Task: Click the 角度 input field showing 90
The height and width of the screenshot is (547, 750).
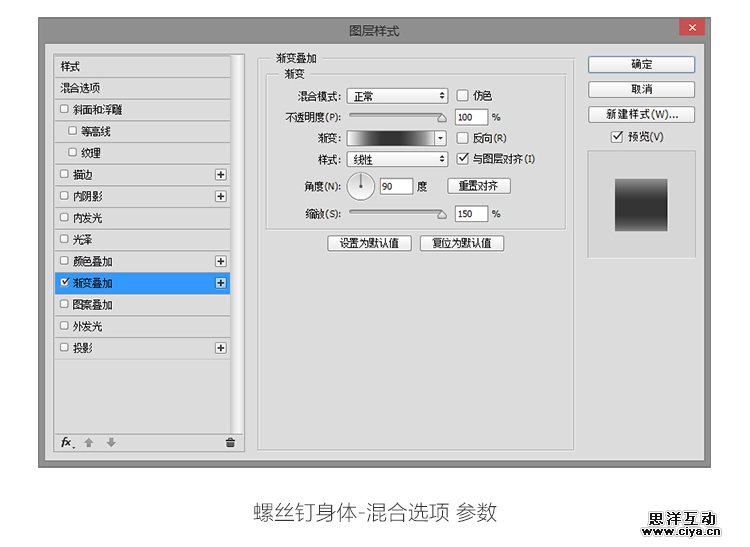Action: [396, 187]
